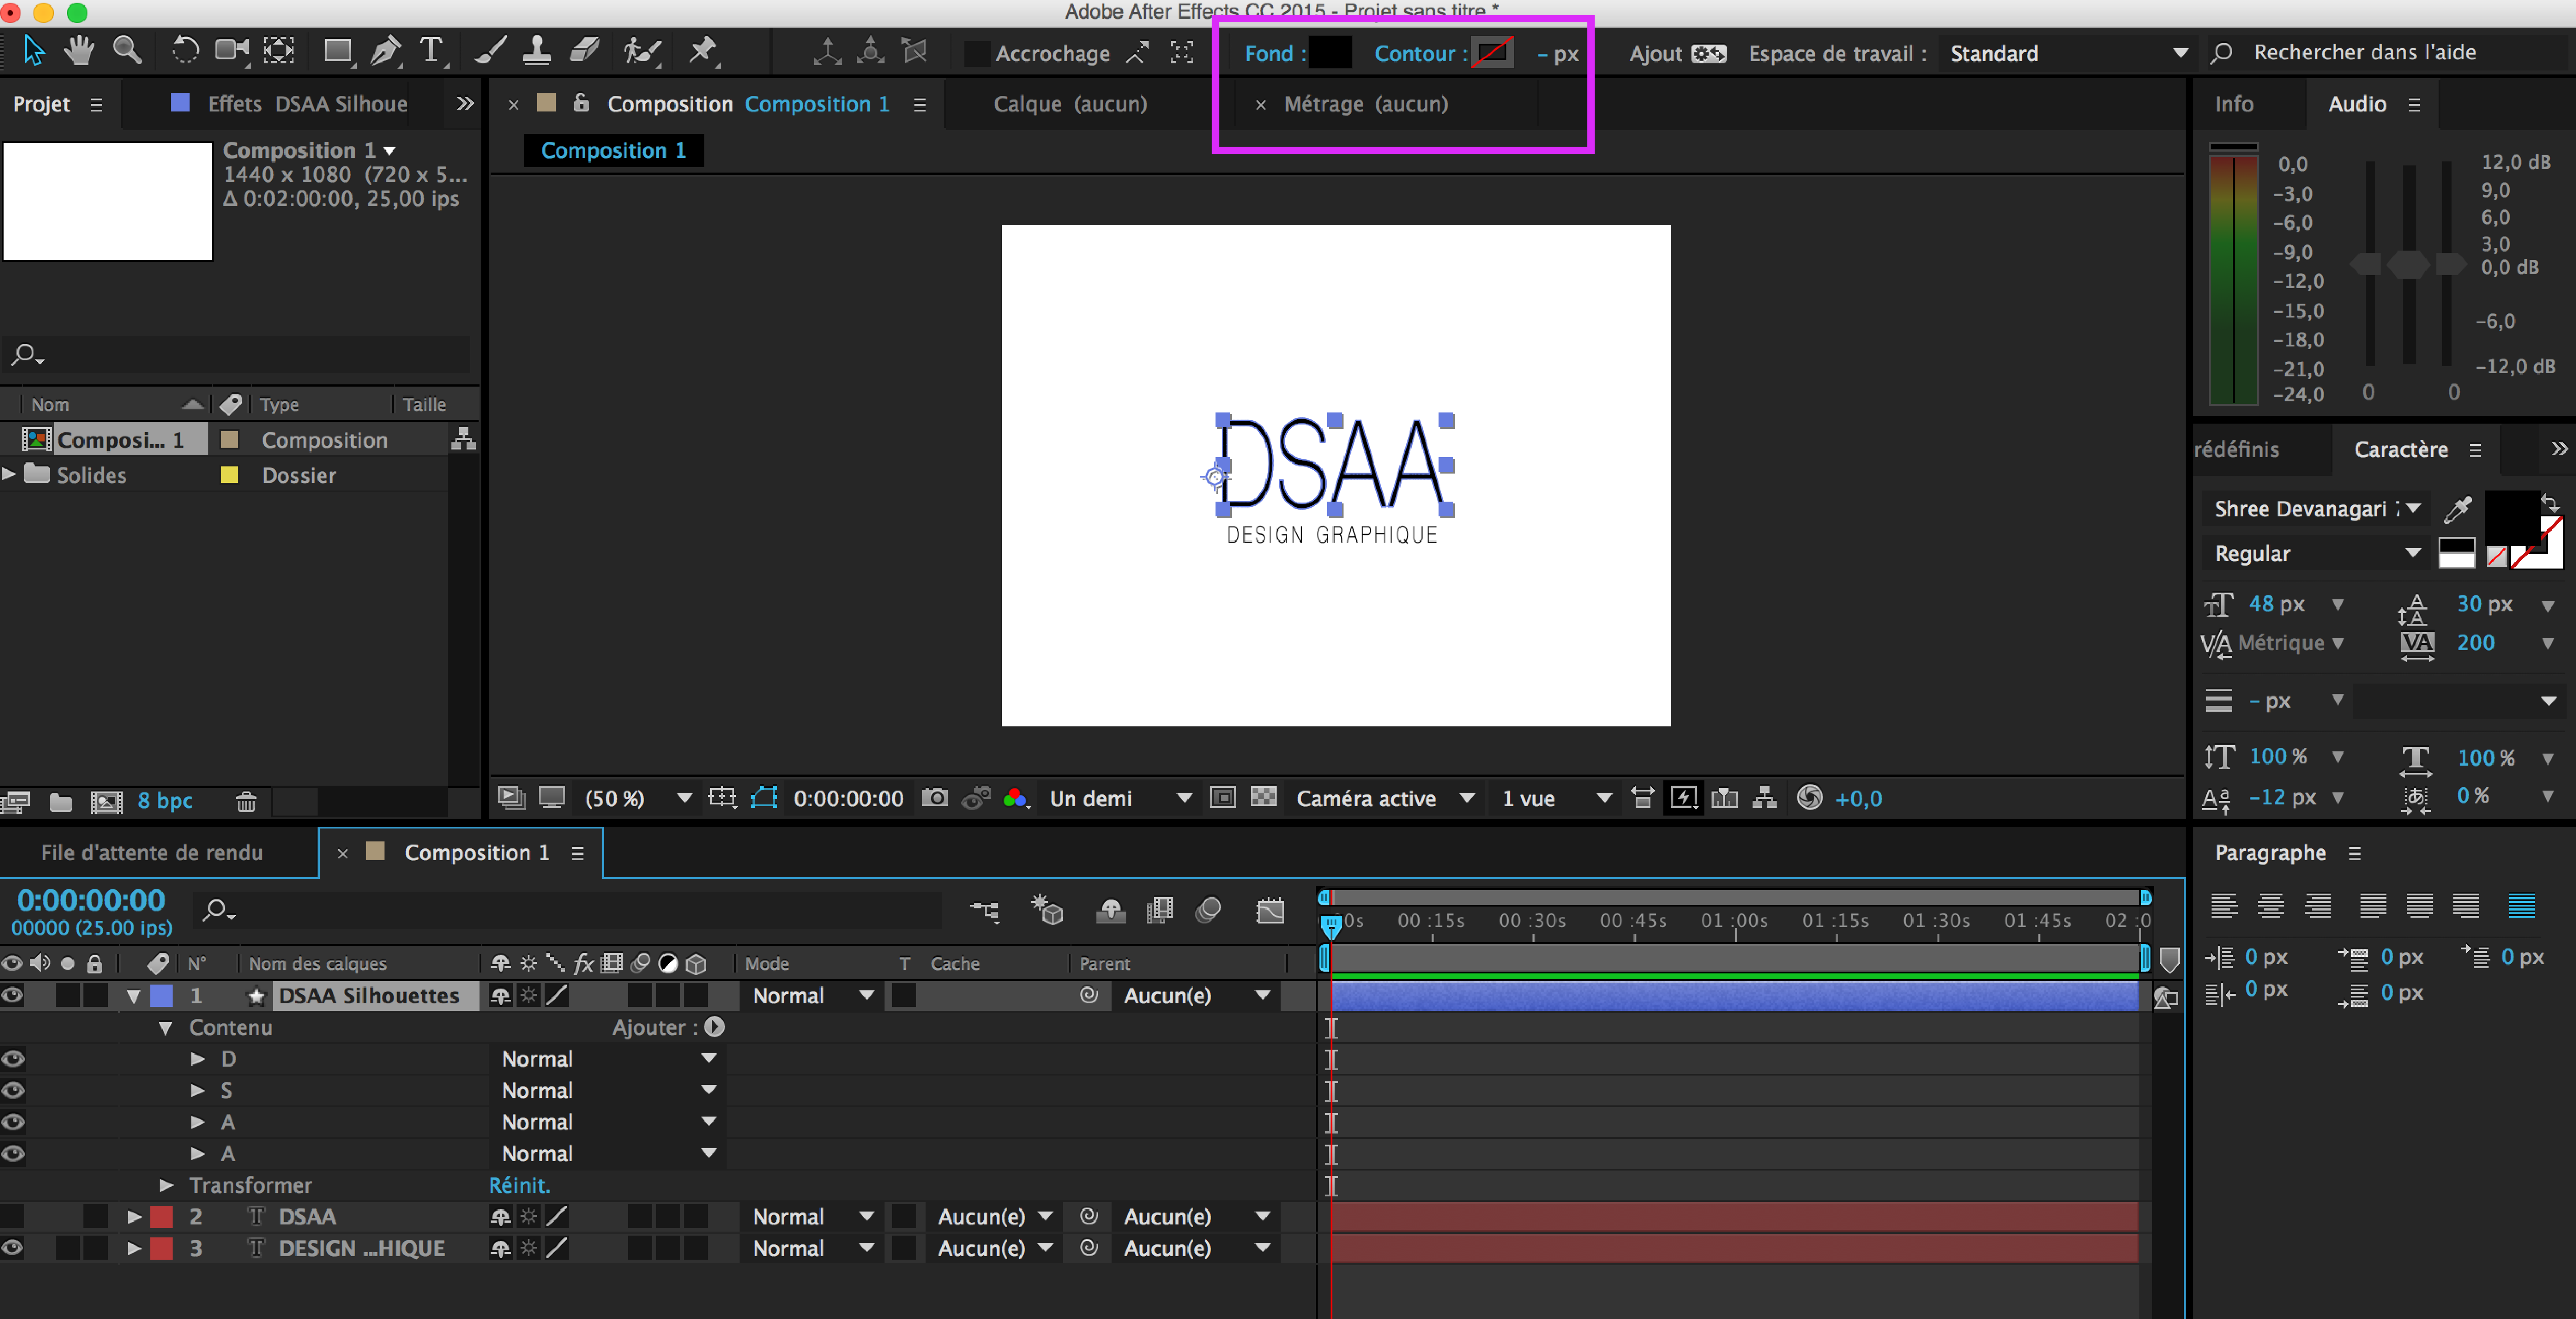
Task: Select the Rectangle shape tool
Action: pyautogui.click(x=338, y=51)
